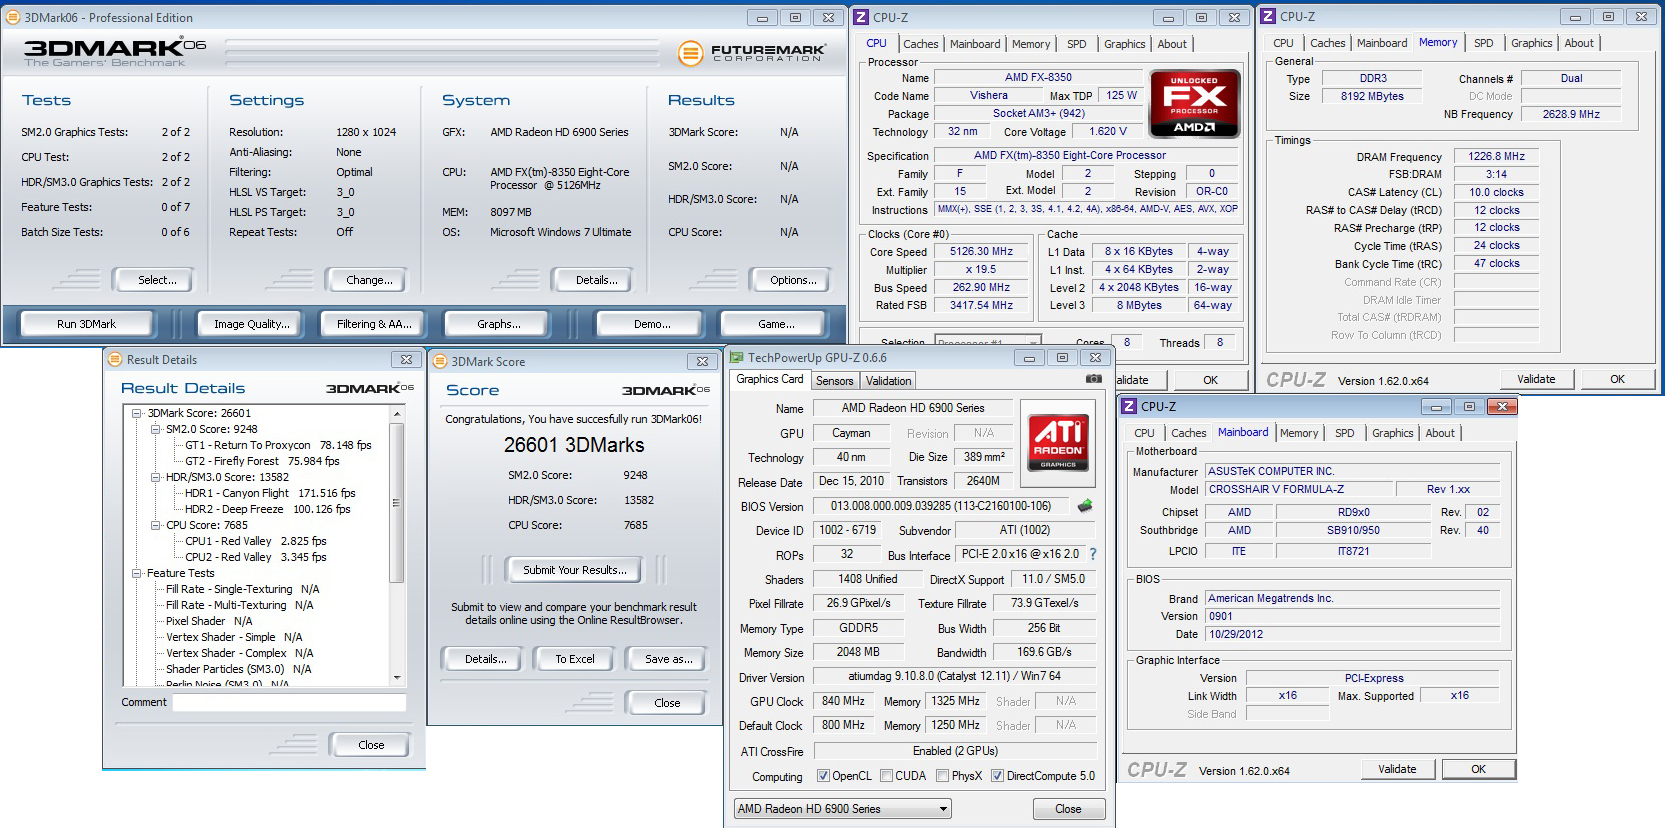Open About tab in the CPU-Z Mainboard window

1440,433
